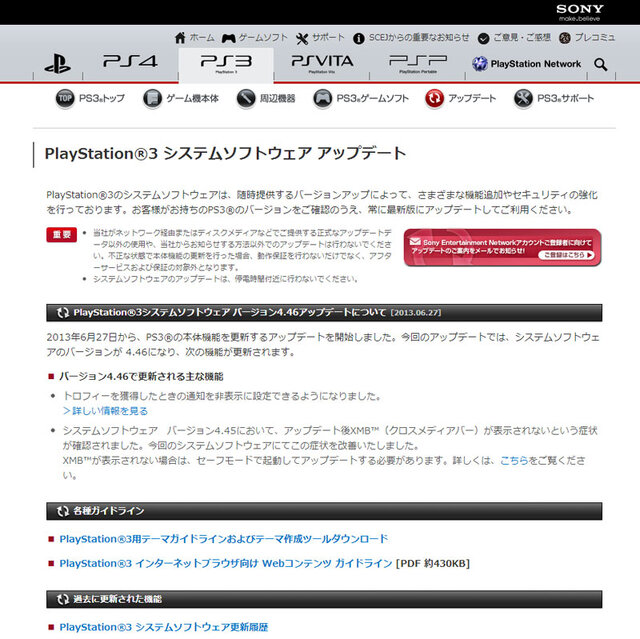Click the tools icon for PS3サポート

[x=523, y=98]
